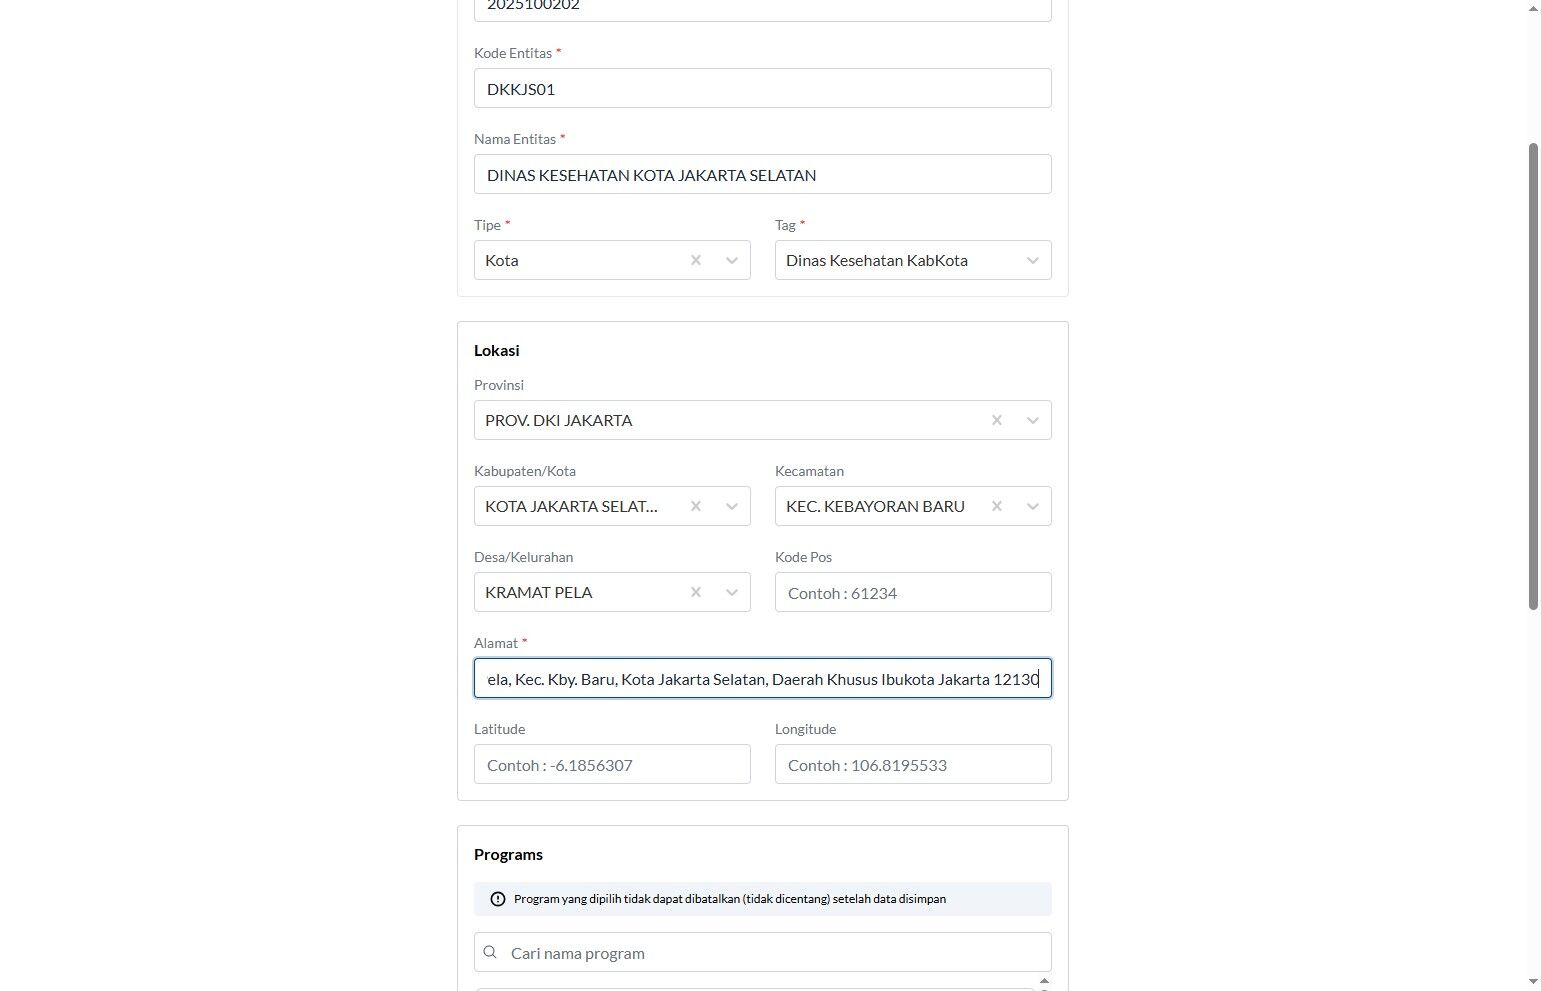Click the Kode Entitas field
The height and width of the screenshot is (991, 1541).
[x=762, y=88]
